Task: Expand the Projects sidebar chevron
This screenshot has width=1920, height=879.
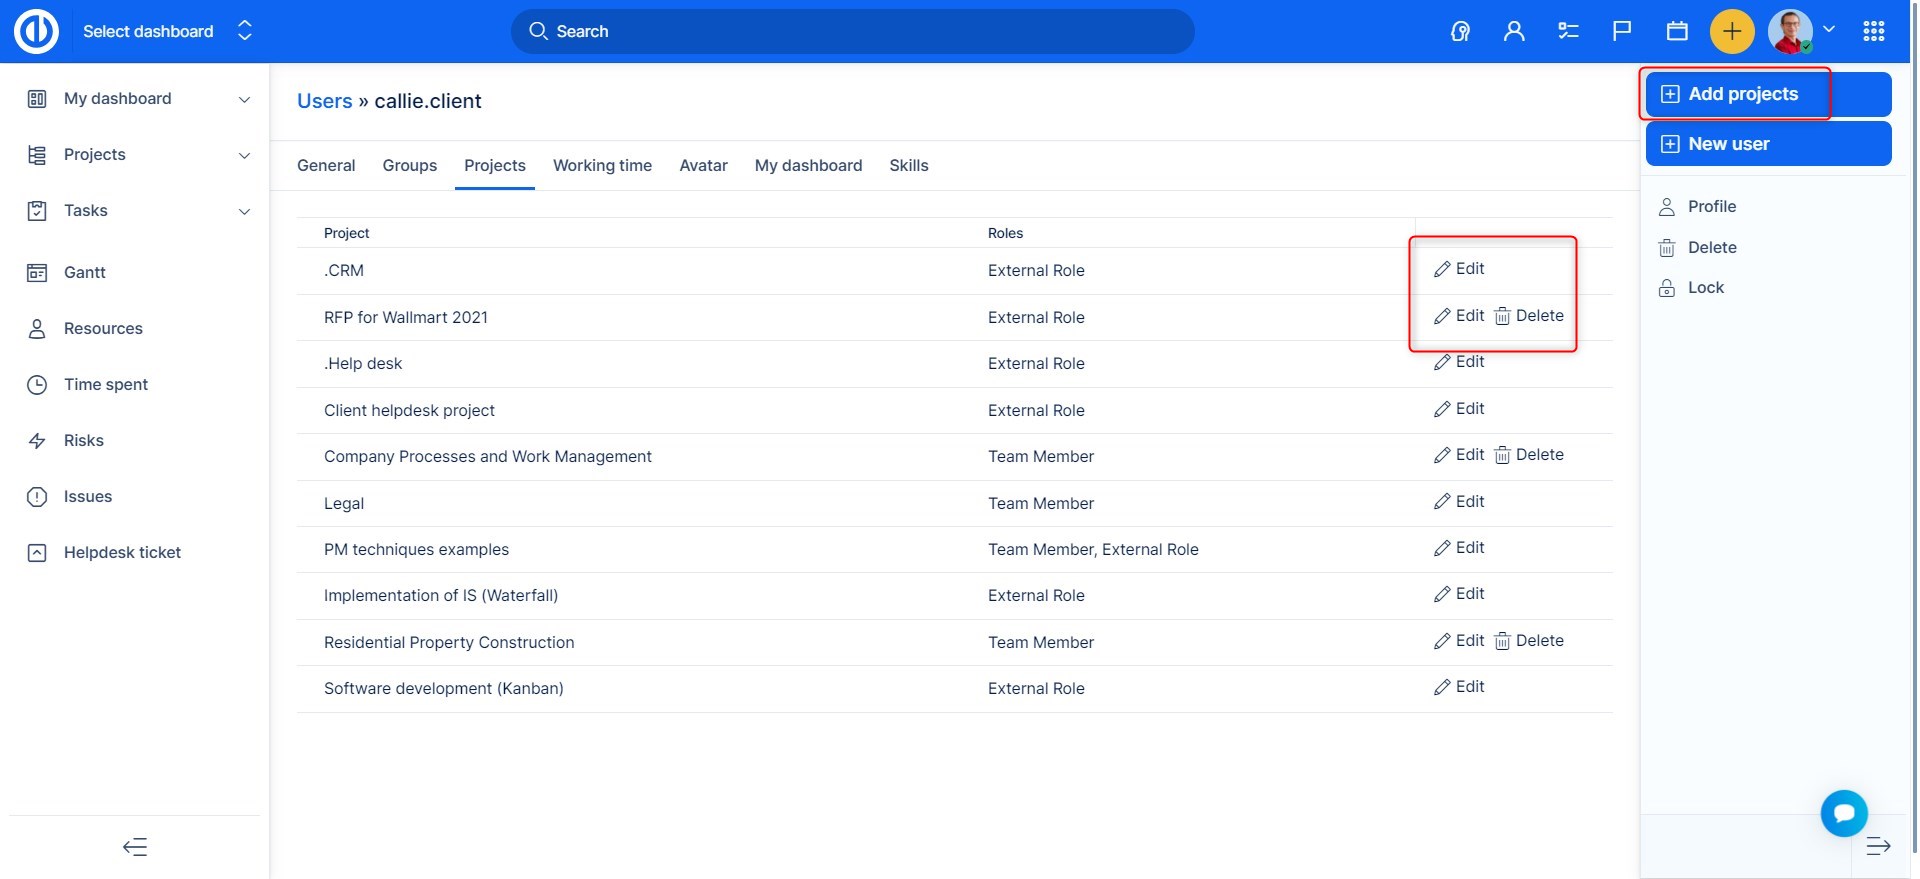Action: [x=244, y=155]
